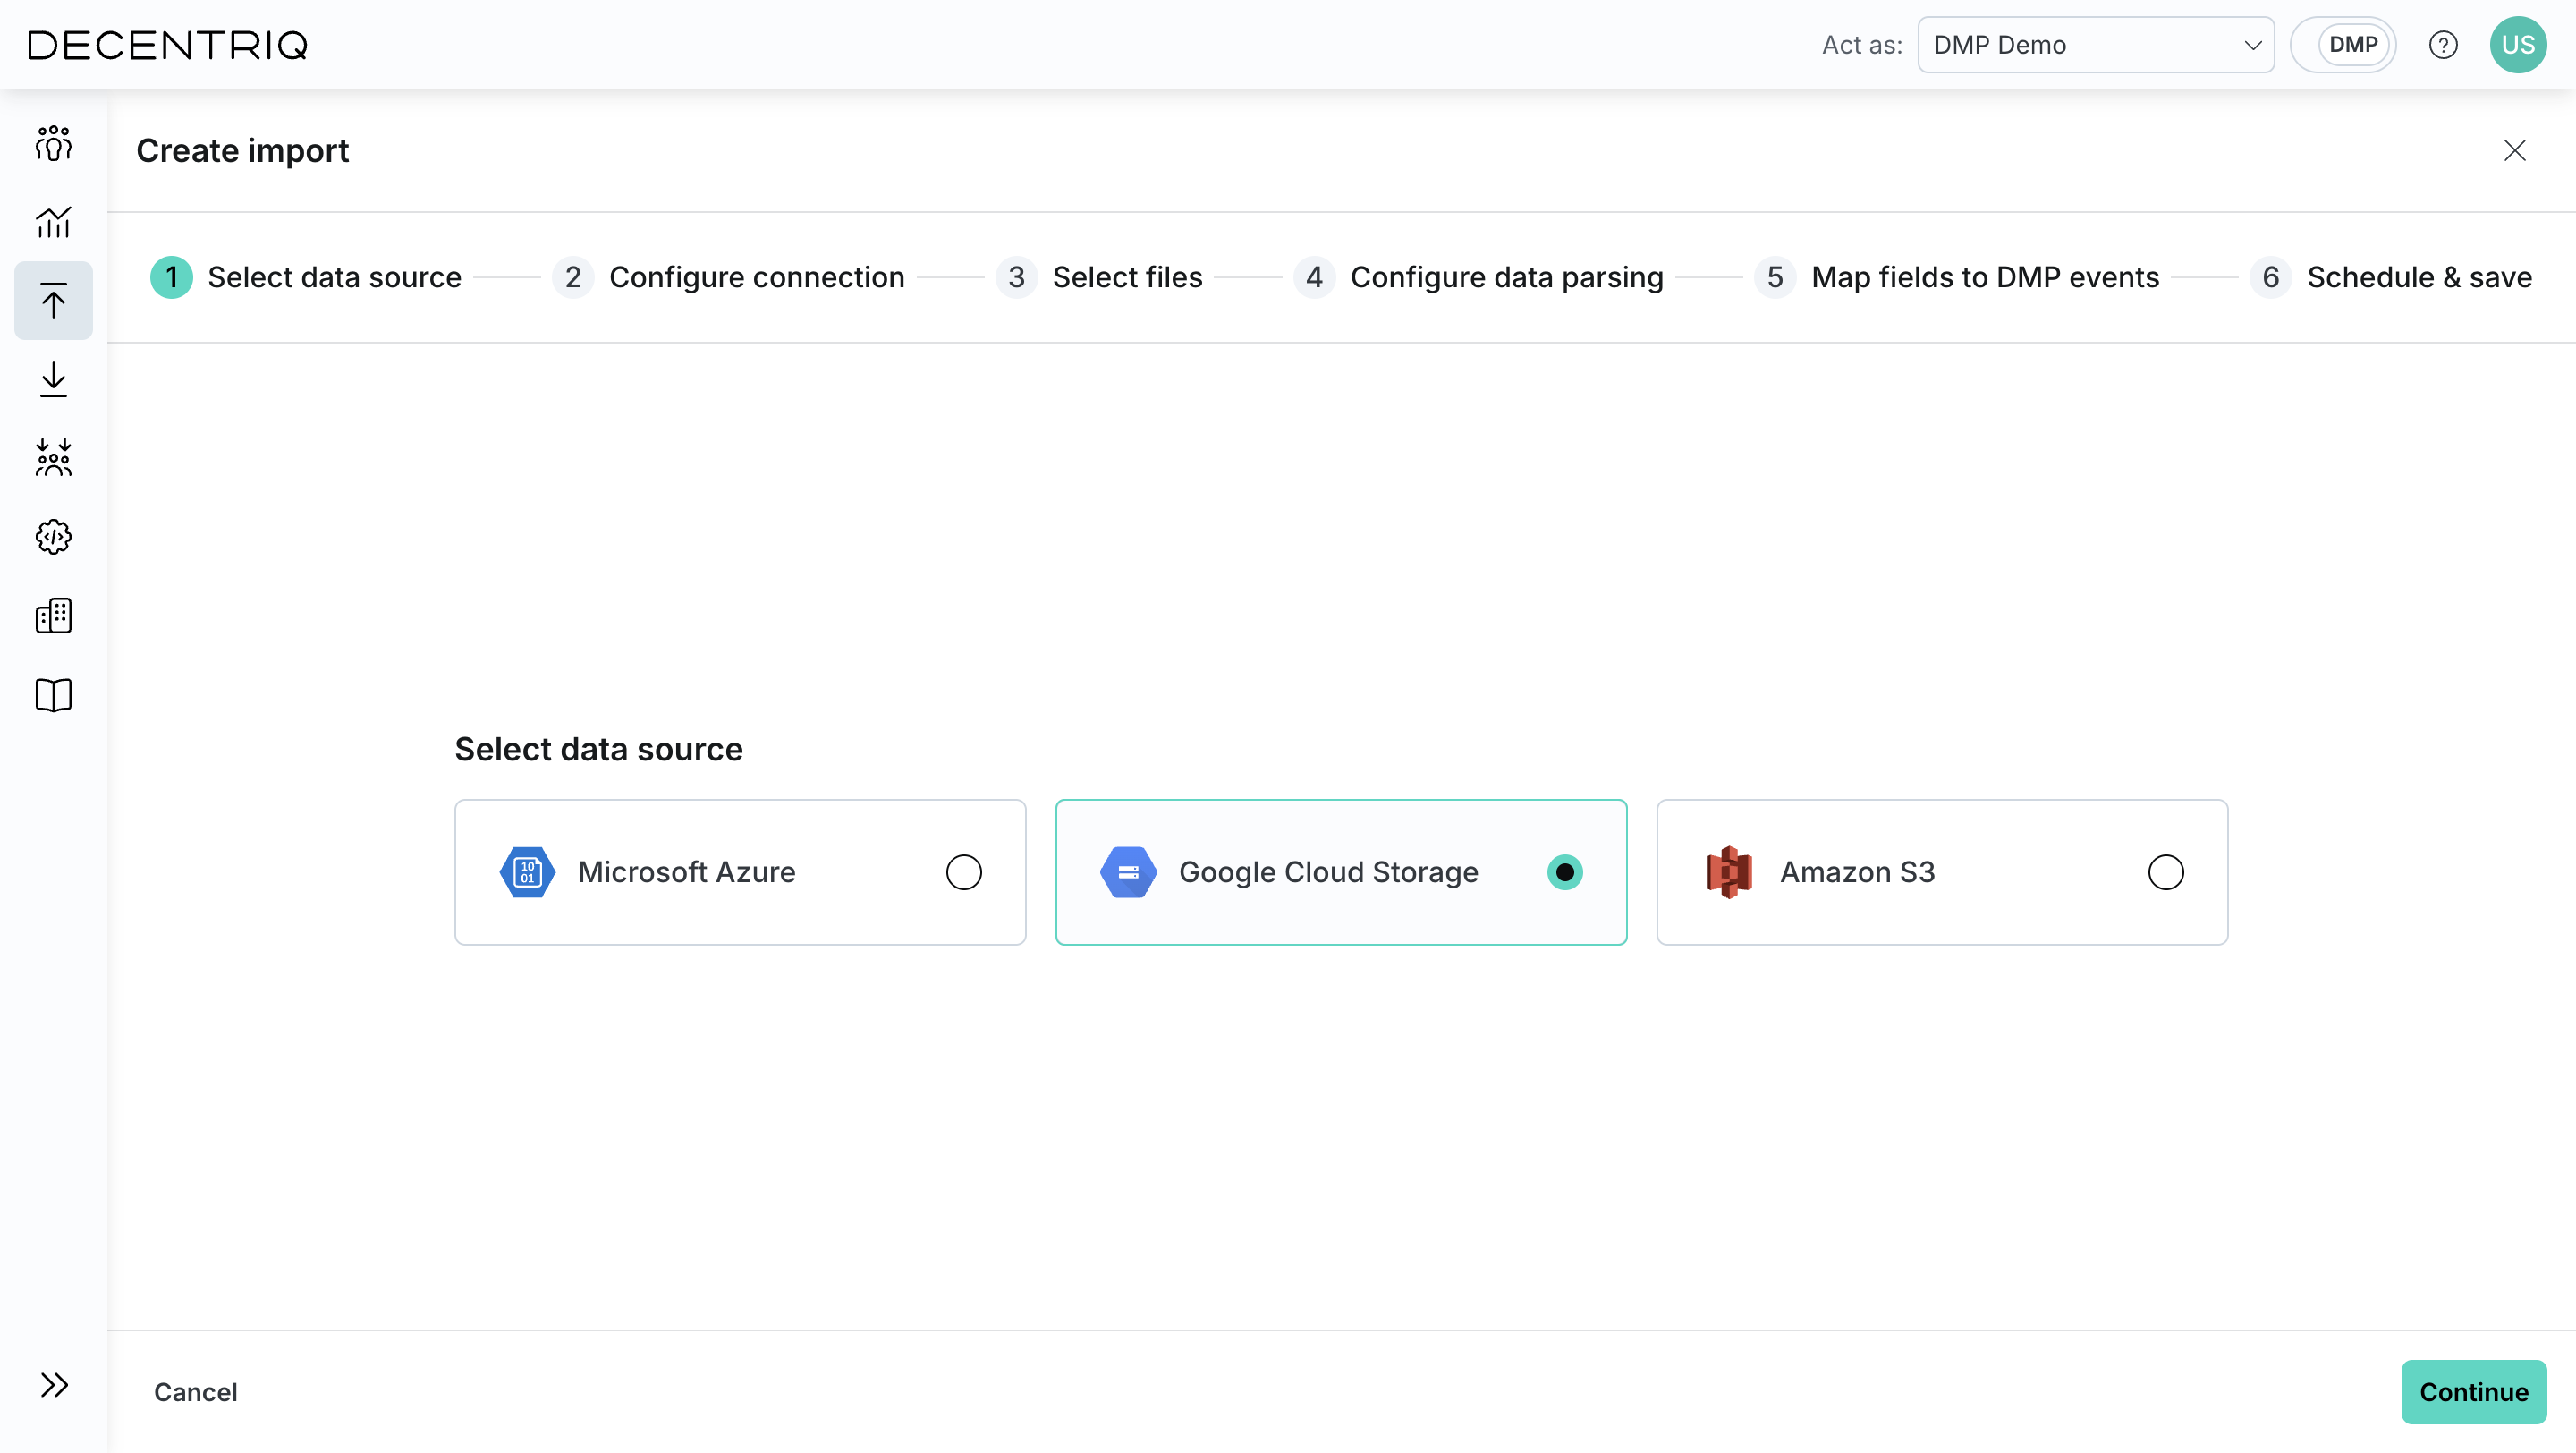Viewport: 2576px width, 1453px height.
Task: Go to step 3 Select files
Action: coord(1099,277)
